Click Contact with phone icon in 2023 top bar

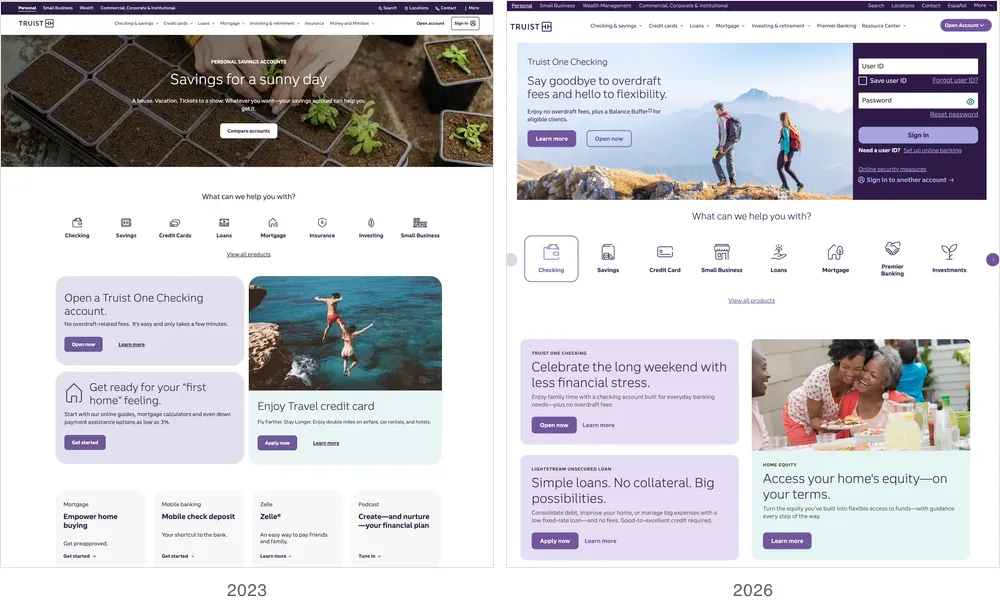point(446,8)
